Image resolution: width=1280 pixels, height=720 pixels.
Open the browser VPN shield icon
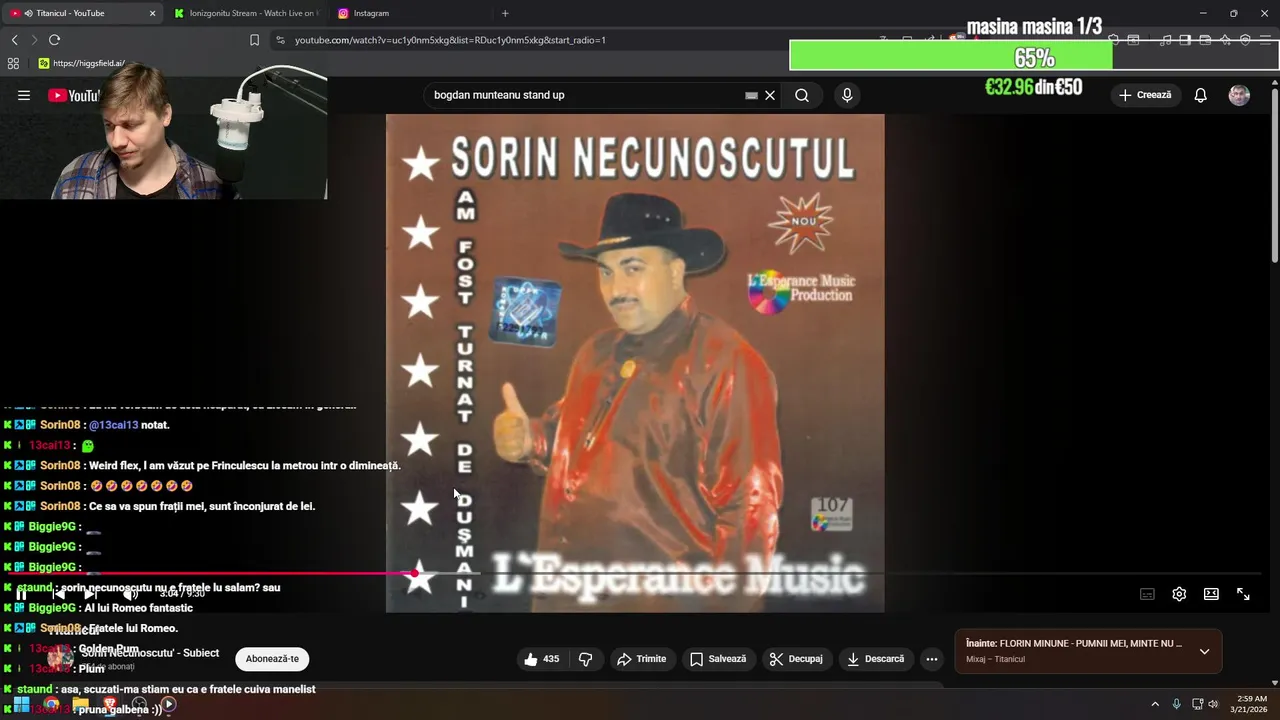[x=1245, y=40]
